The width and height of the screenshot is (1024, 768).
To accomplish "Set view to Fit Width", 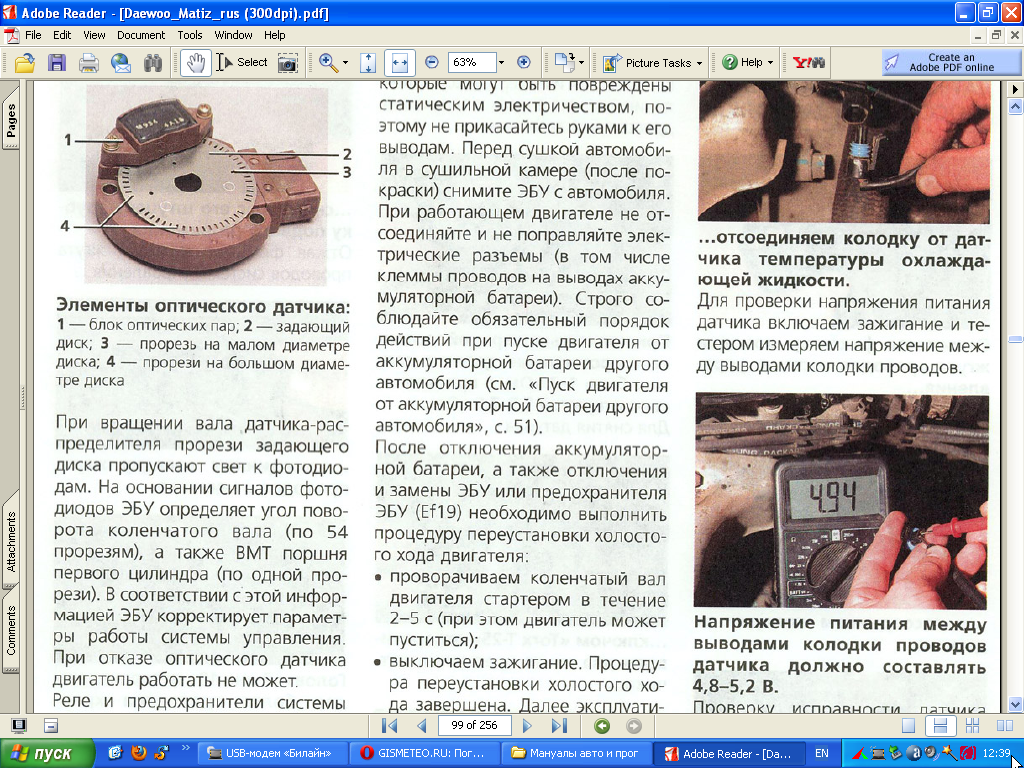I will click(400, 63).
